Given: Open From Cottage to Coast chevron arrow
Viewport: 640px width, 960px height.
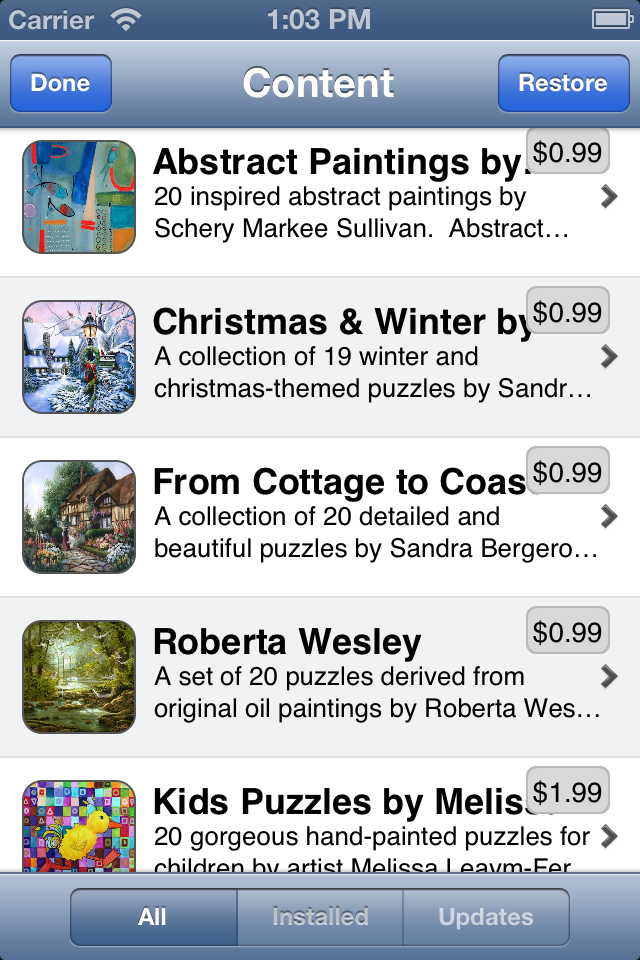Looking at the screenshot, I should pos(609,516).
